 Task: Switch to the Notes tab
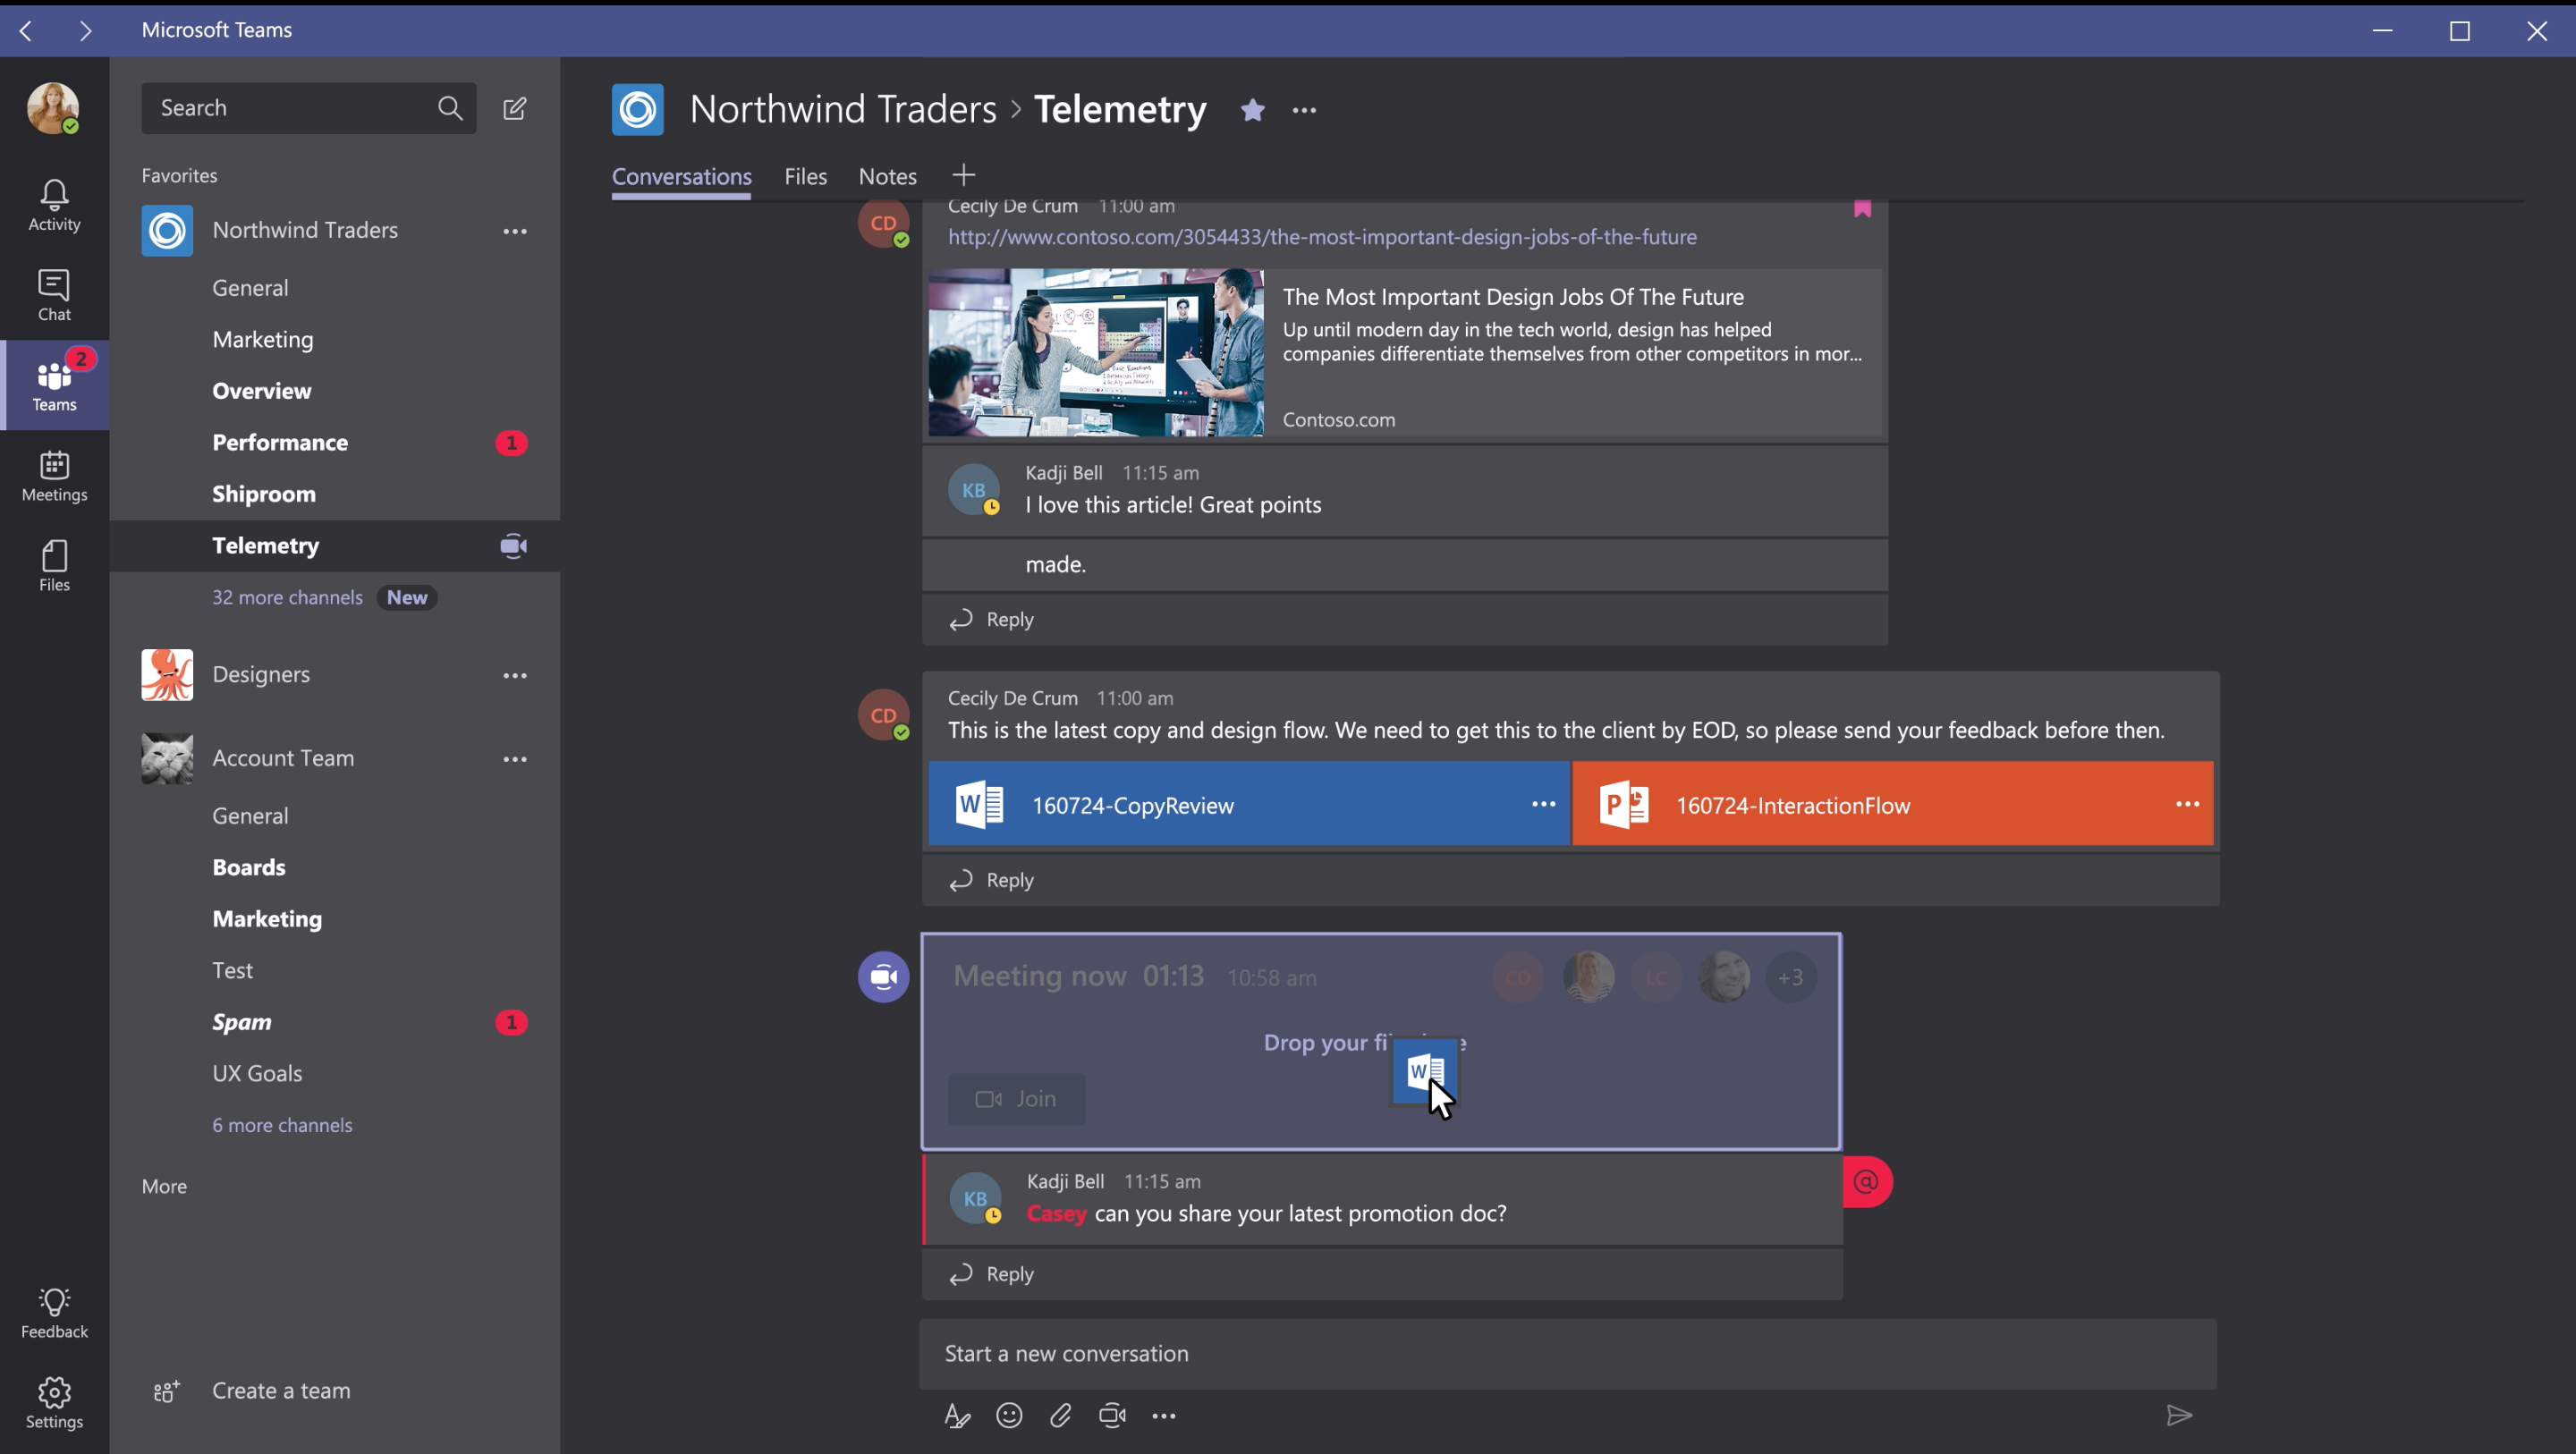pyautogui.click(x=887, y=177)
